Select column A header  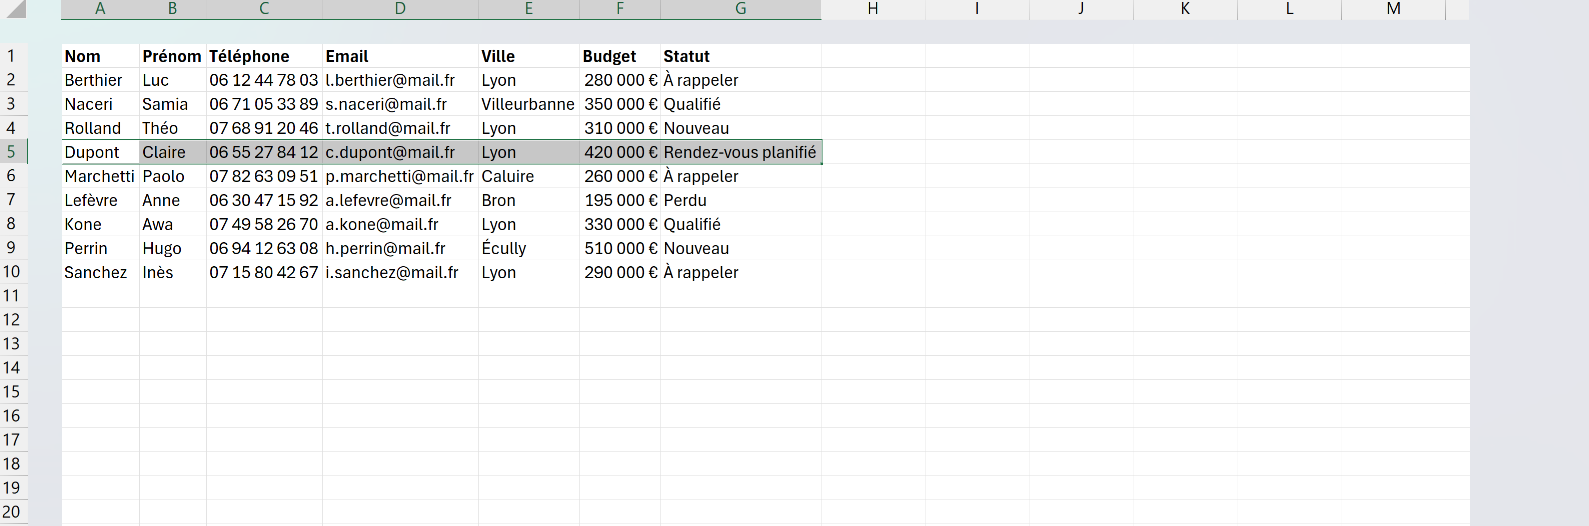tap(100, 9)
